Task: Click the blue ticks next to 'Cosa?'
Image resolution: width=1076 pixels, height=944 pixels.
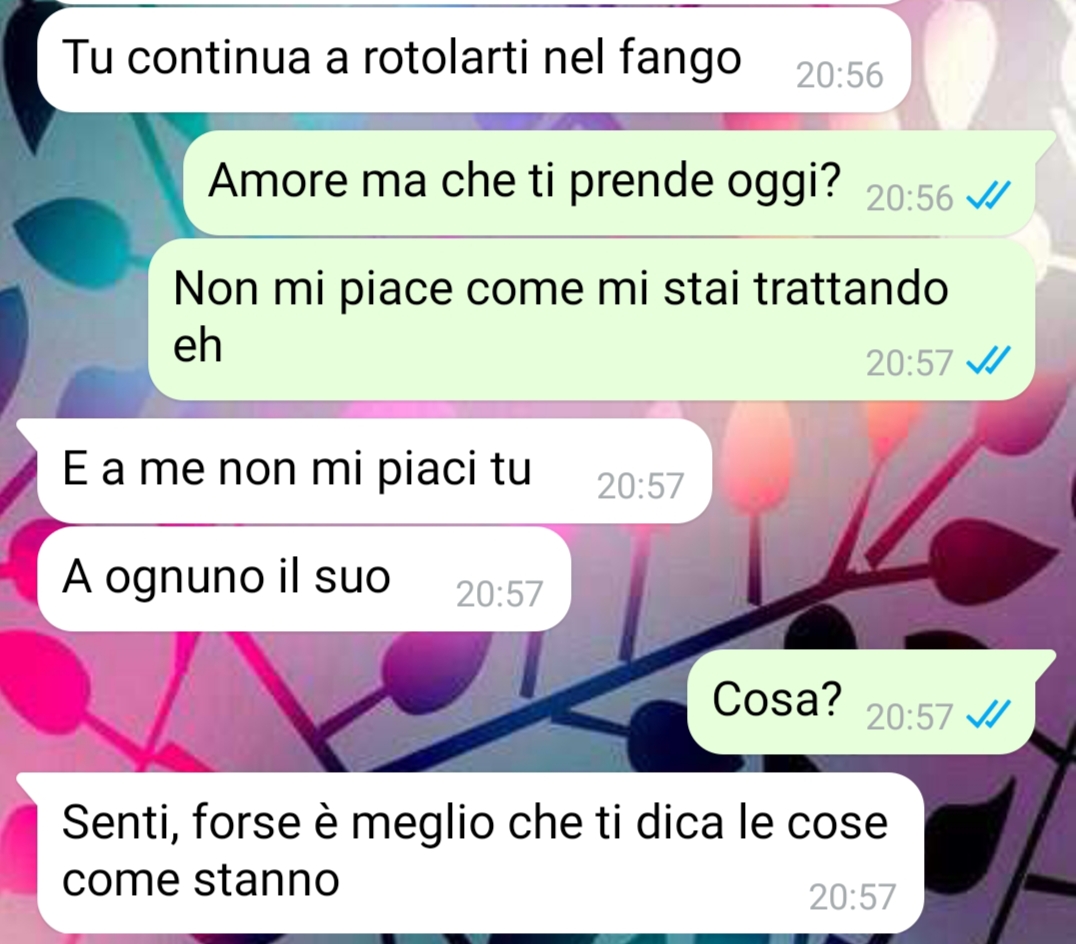Action: tap(988, 716)
